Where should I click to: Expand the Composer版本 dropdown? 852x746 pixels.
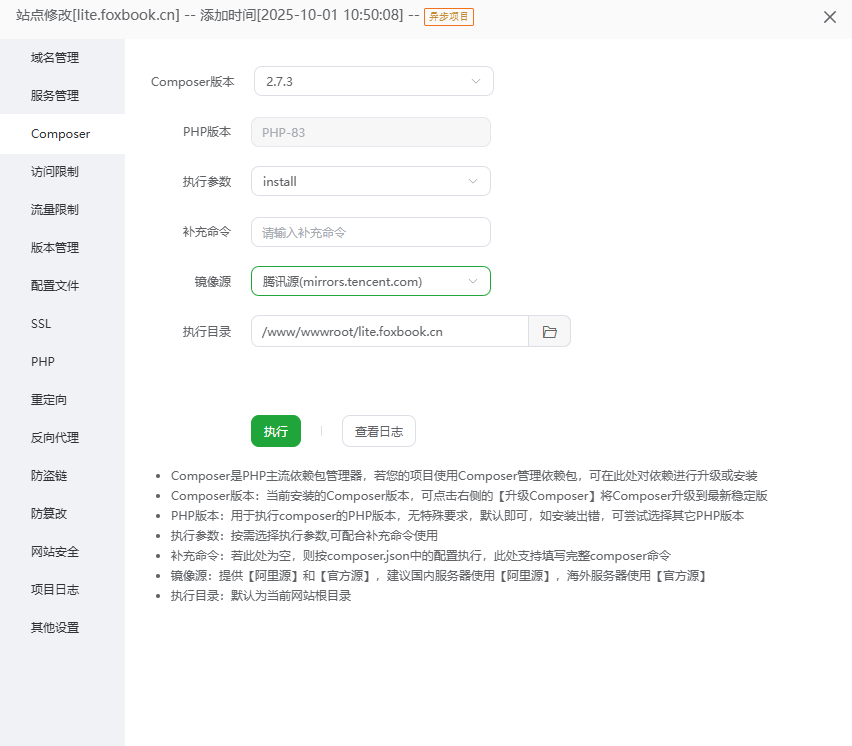(x=373, y=82)
